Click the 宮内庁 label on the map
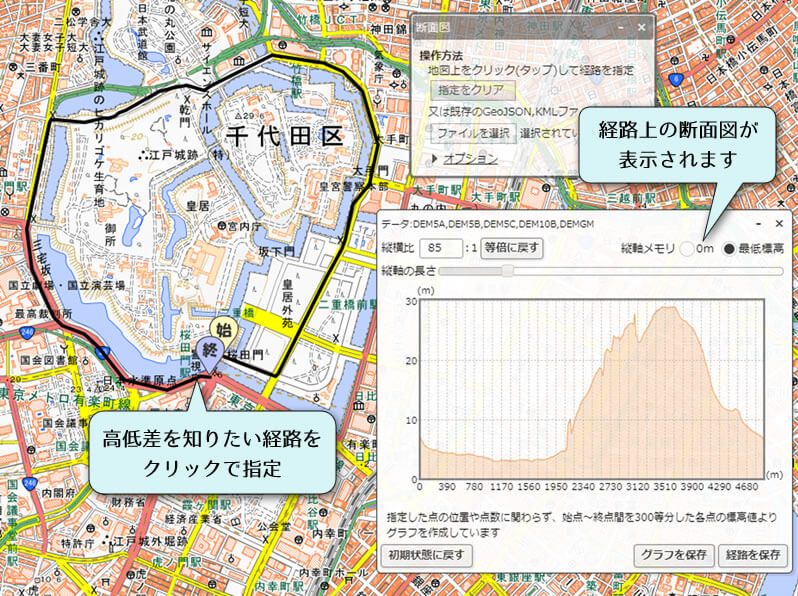 [x=244, y=226]
